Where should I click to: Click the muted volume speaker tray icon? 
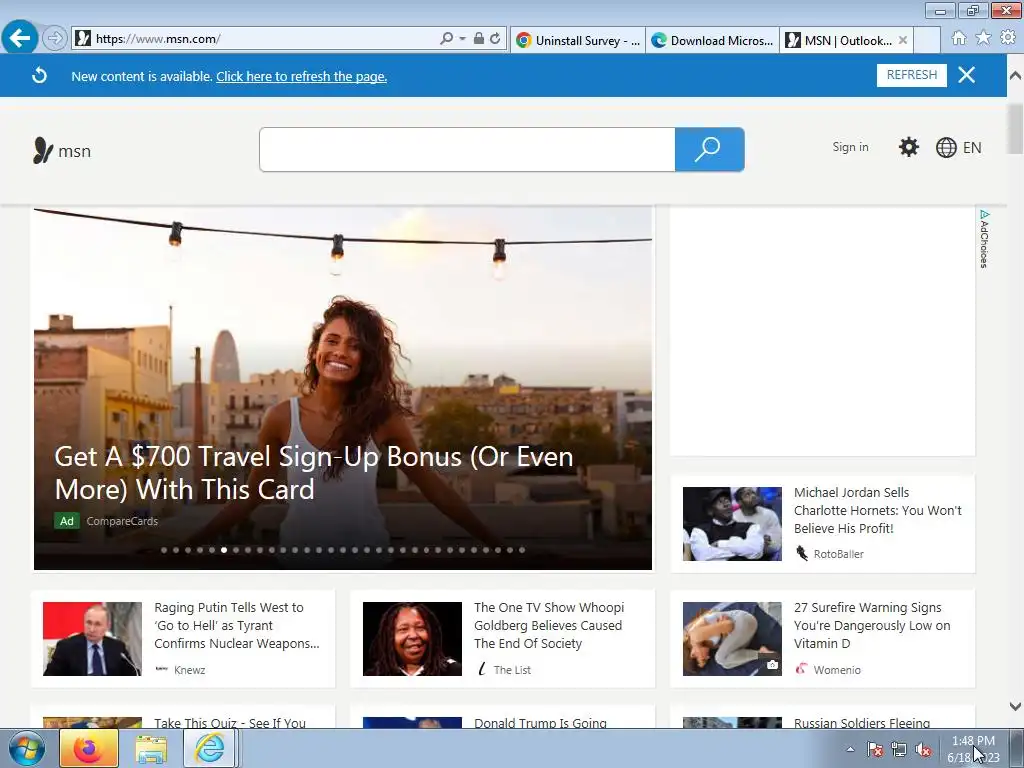(923, 749)
